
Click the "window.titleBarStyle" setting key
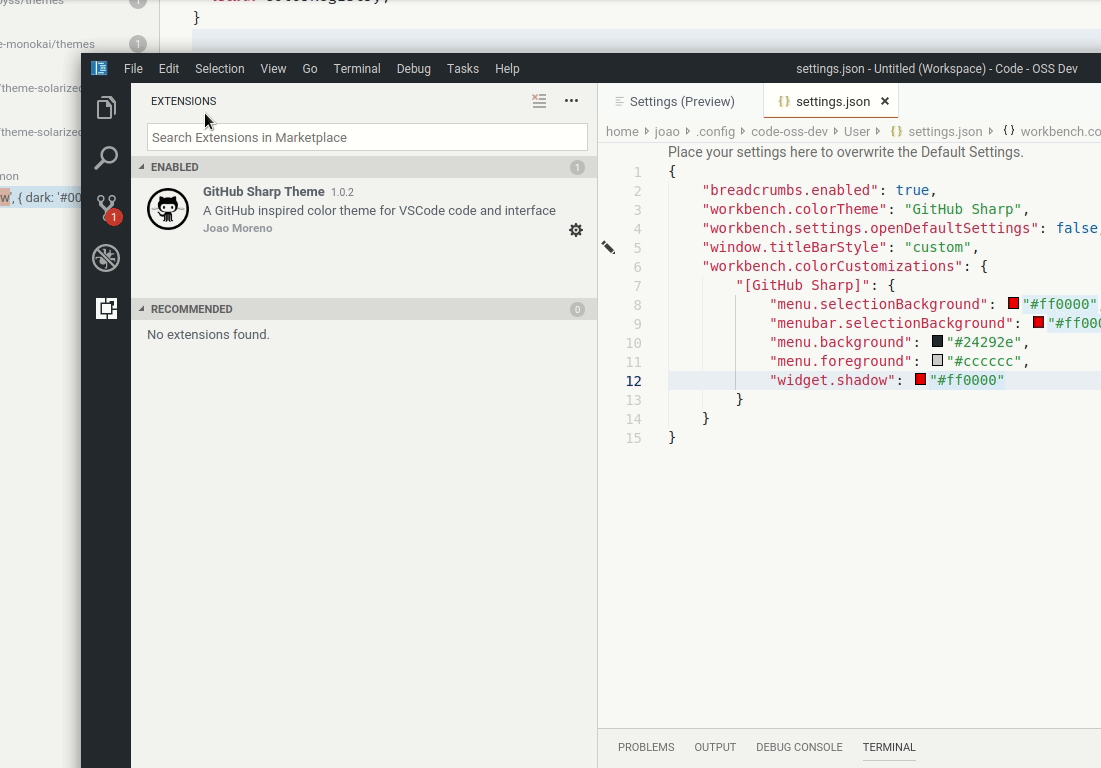click(794, 247)
